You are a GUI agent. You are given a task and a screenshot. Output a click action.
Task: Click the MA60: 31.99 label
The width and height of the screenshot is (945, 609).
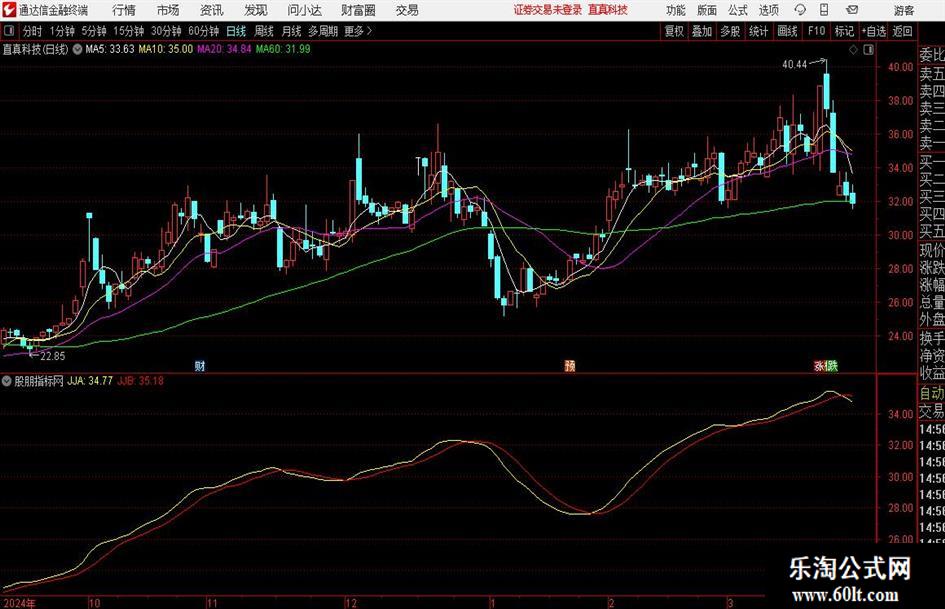283,49
